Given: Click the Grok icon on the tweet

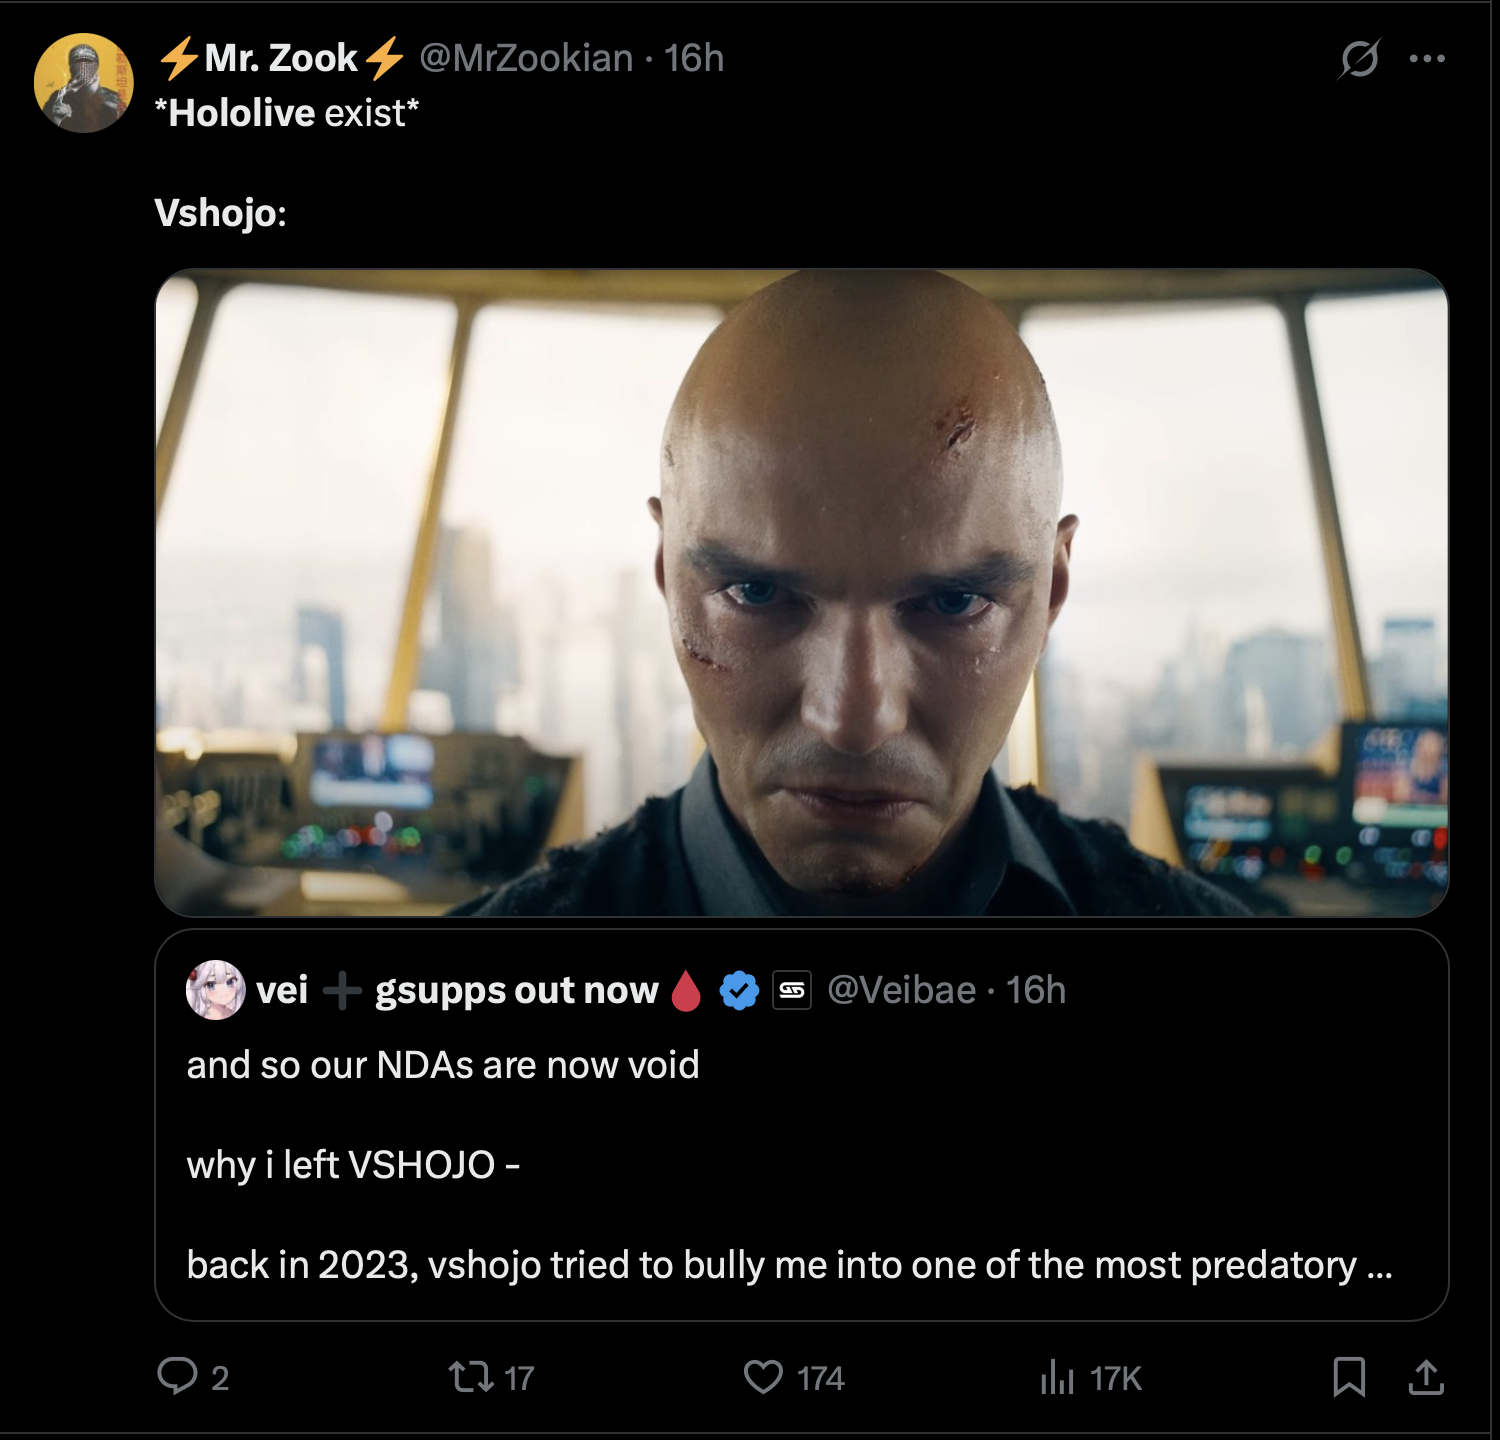Looking at the screenshot, I should point(1359,59).
